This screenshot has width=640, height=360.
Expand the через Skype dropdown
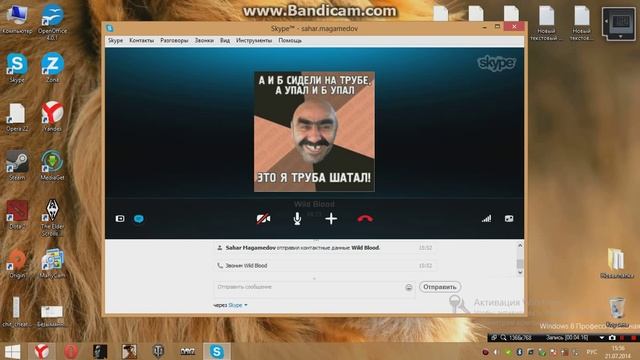tap(230, 305)
